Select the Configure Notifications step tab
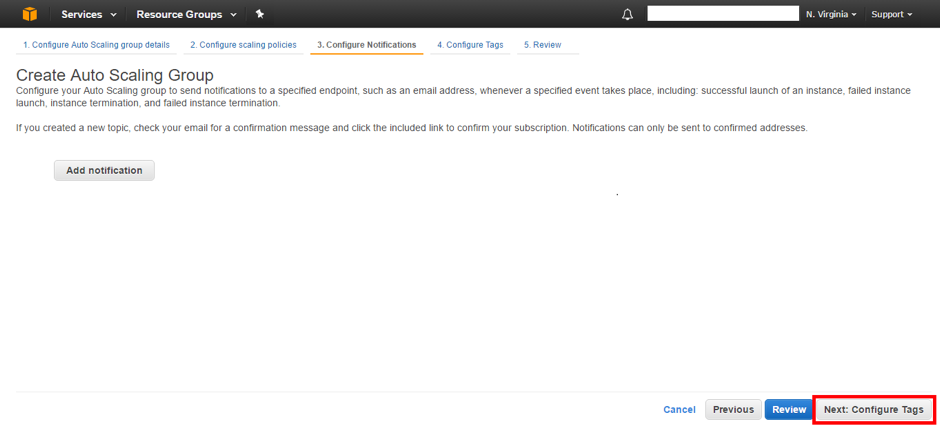The width and height of the screenshot is (940, 431). pyautogui.click(x=366, y=45)
